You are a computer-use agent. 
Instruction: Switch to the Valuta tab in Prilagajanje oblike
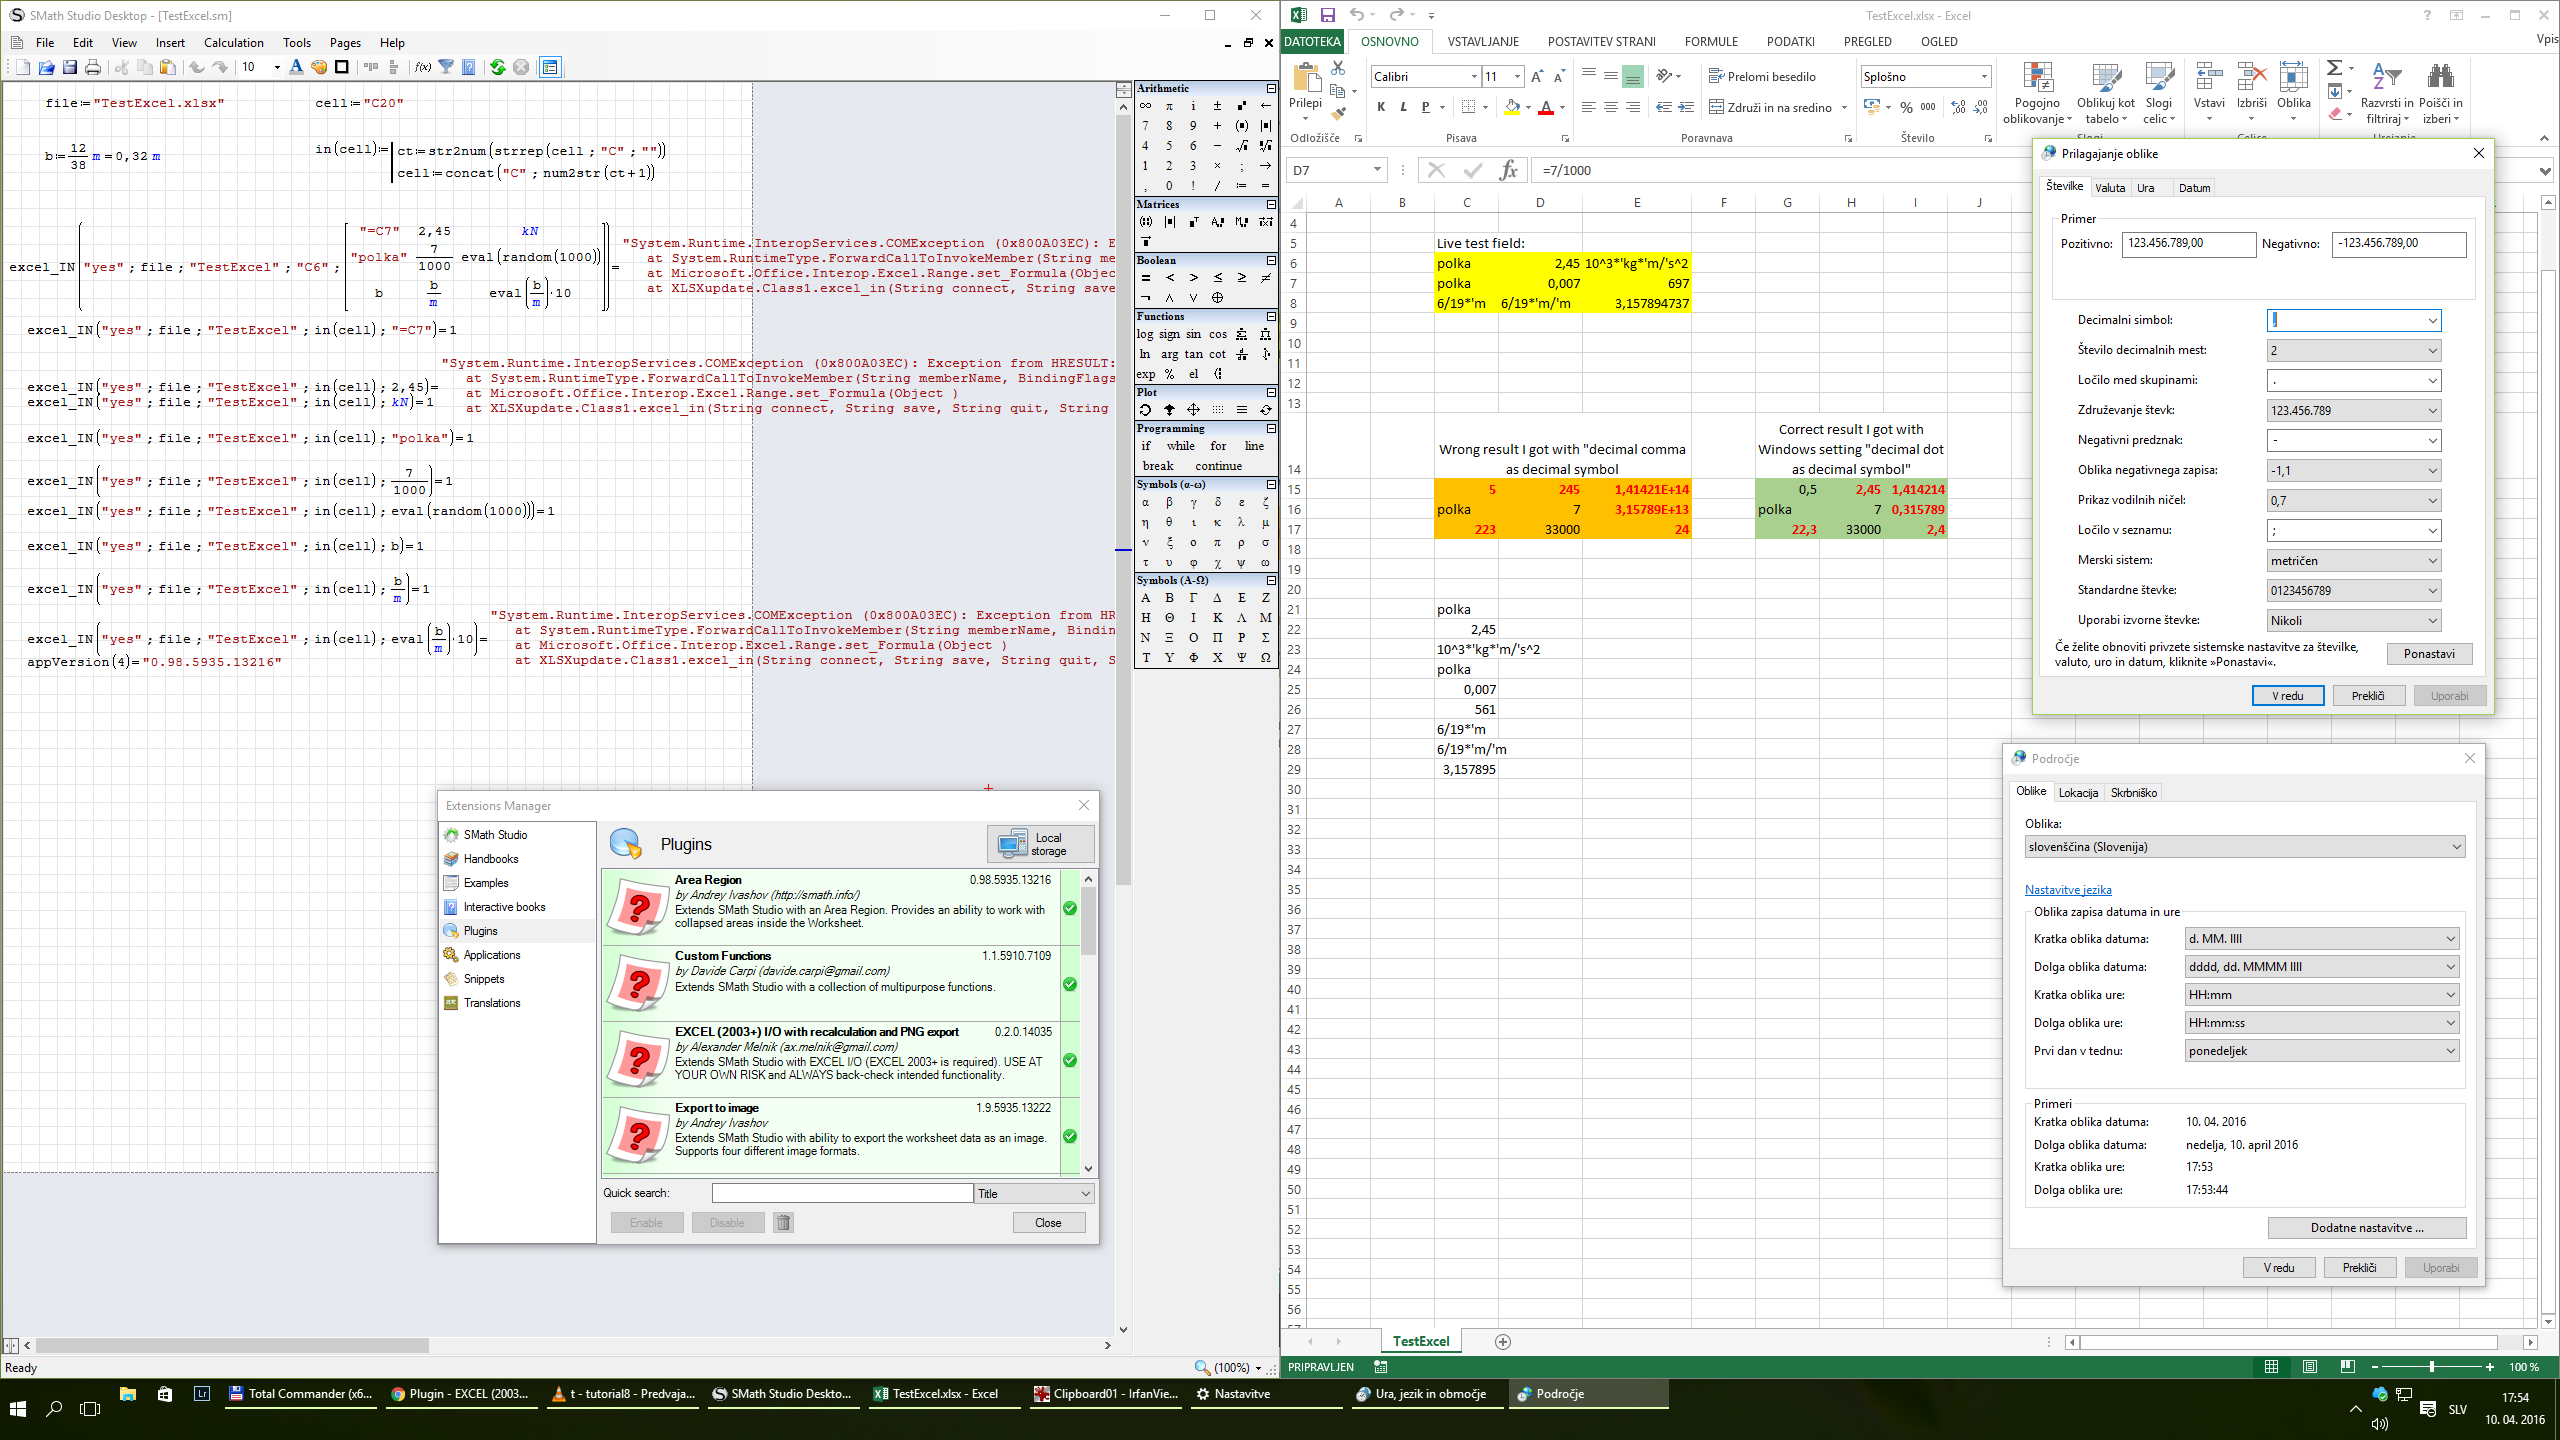click(x=2110, y=187)
